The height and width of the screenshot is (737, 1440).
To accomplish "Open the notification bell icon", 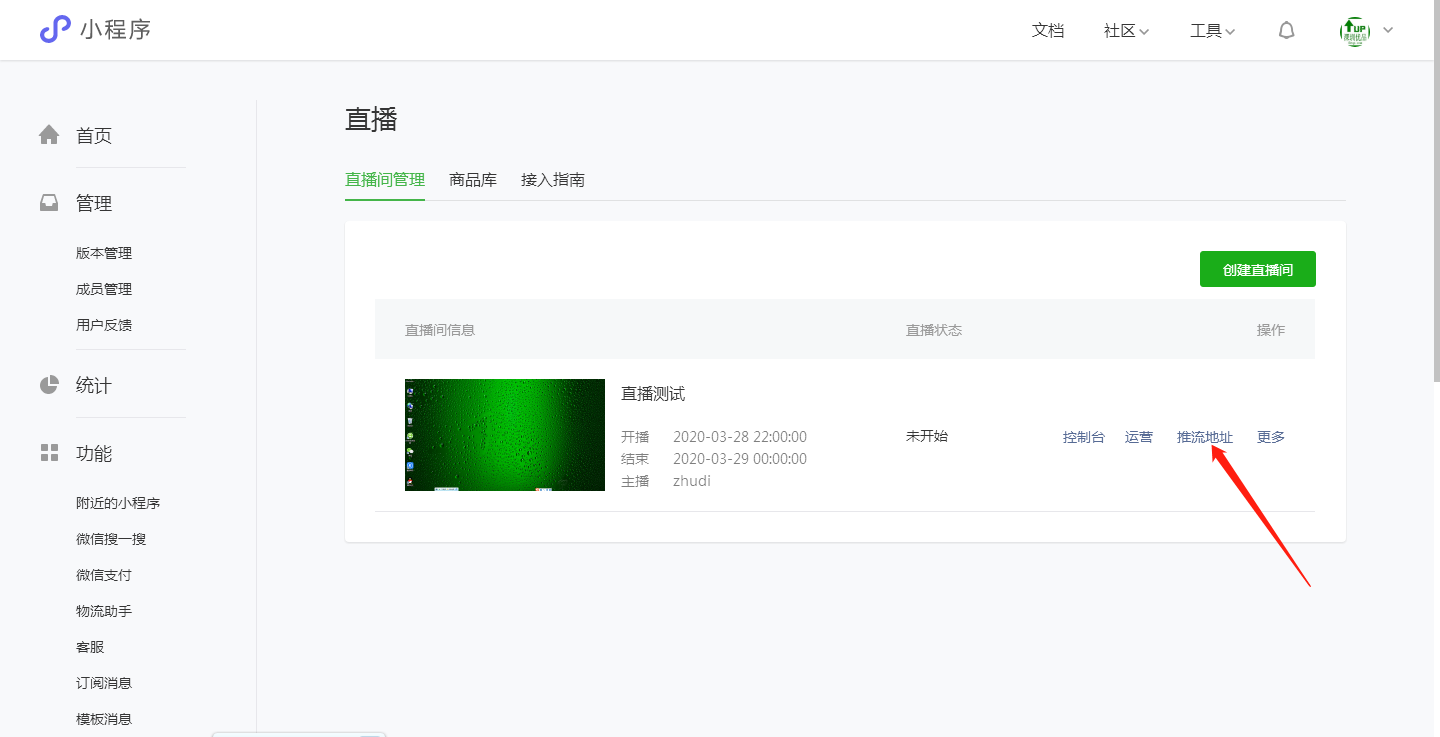I will (x=1287, y=31).
